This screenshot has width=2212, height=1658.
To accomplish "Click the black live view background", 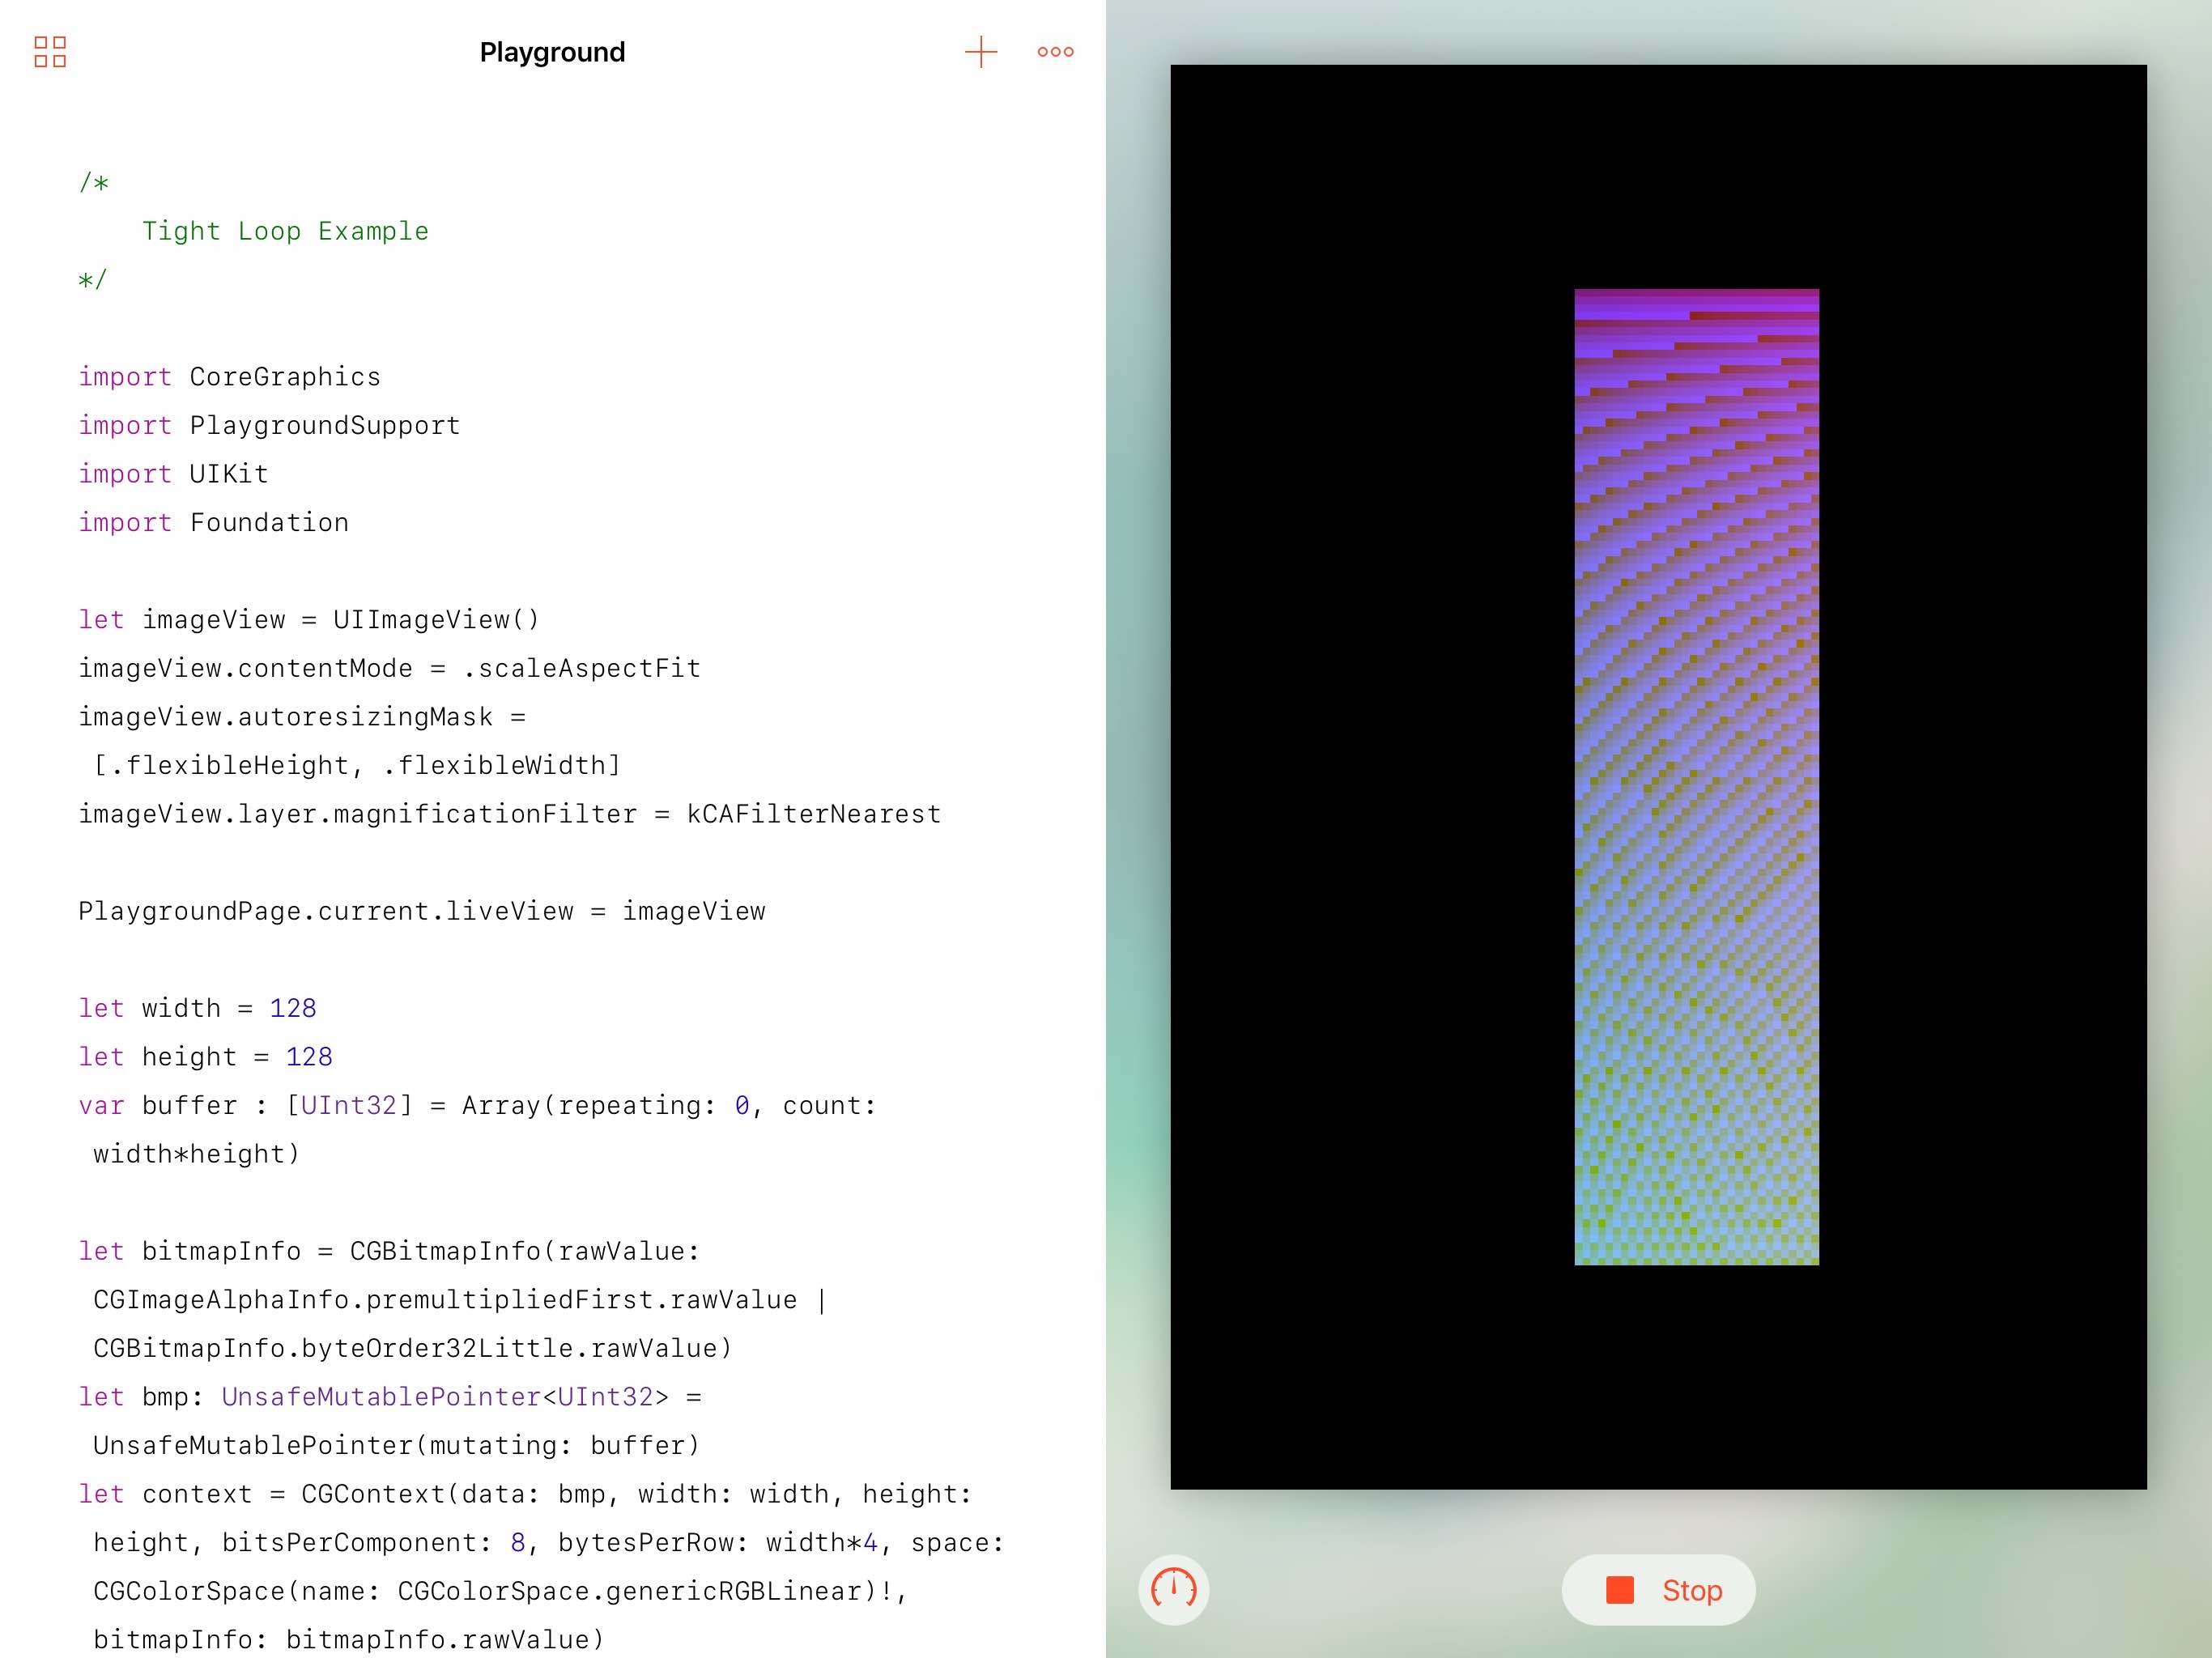I will point(1370,777).
